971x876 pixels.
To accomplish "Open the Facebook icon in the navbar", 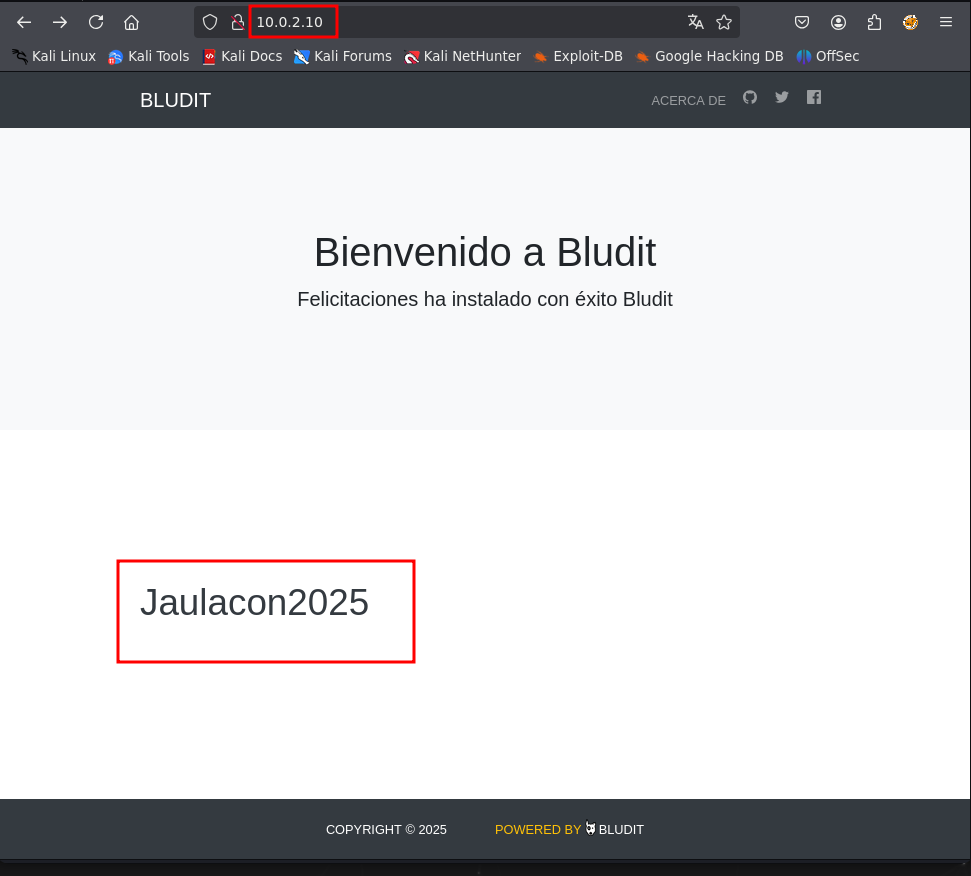I will tap(814, 97).
